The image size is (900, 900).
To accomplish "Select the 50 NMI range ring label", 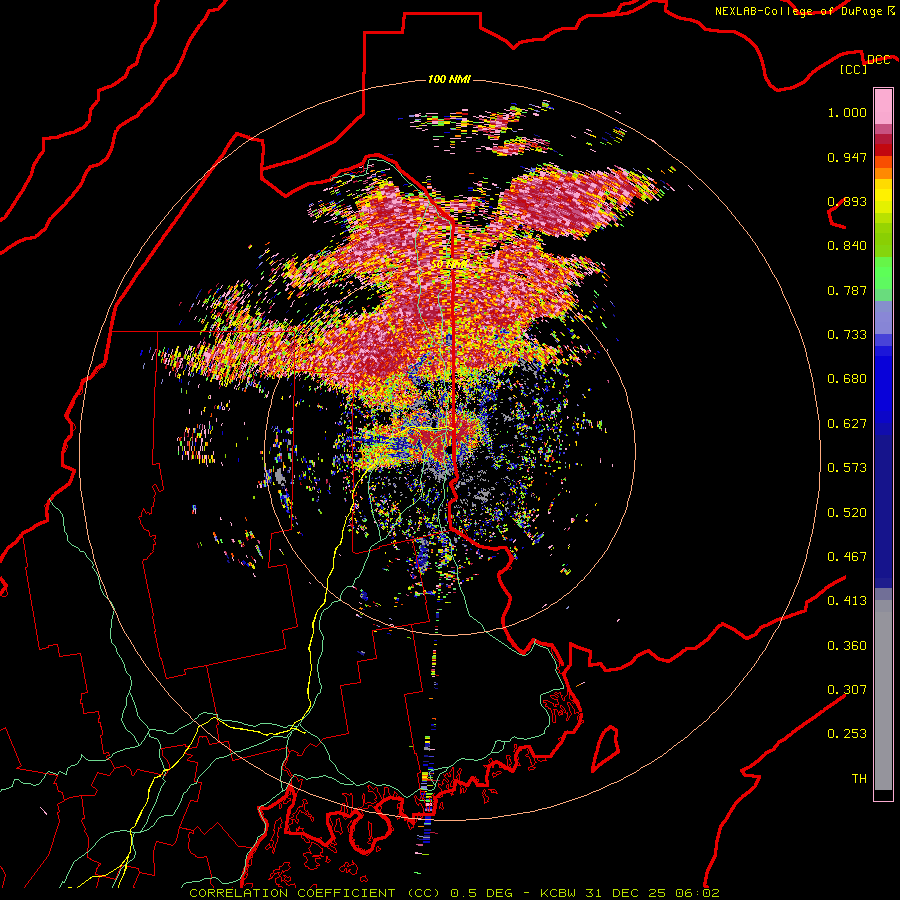I will [x=449, y=264].
